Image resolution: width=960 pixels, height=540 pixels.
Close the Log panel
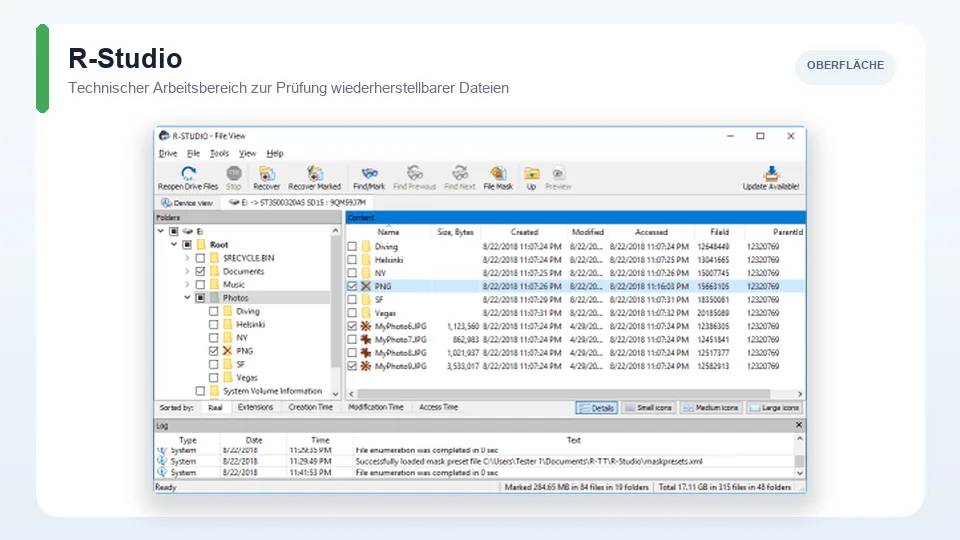[798, 425]
